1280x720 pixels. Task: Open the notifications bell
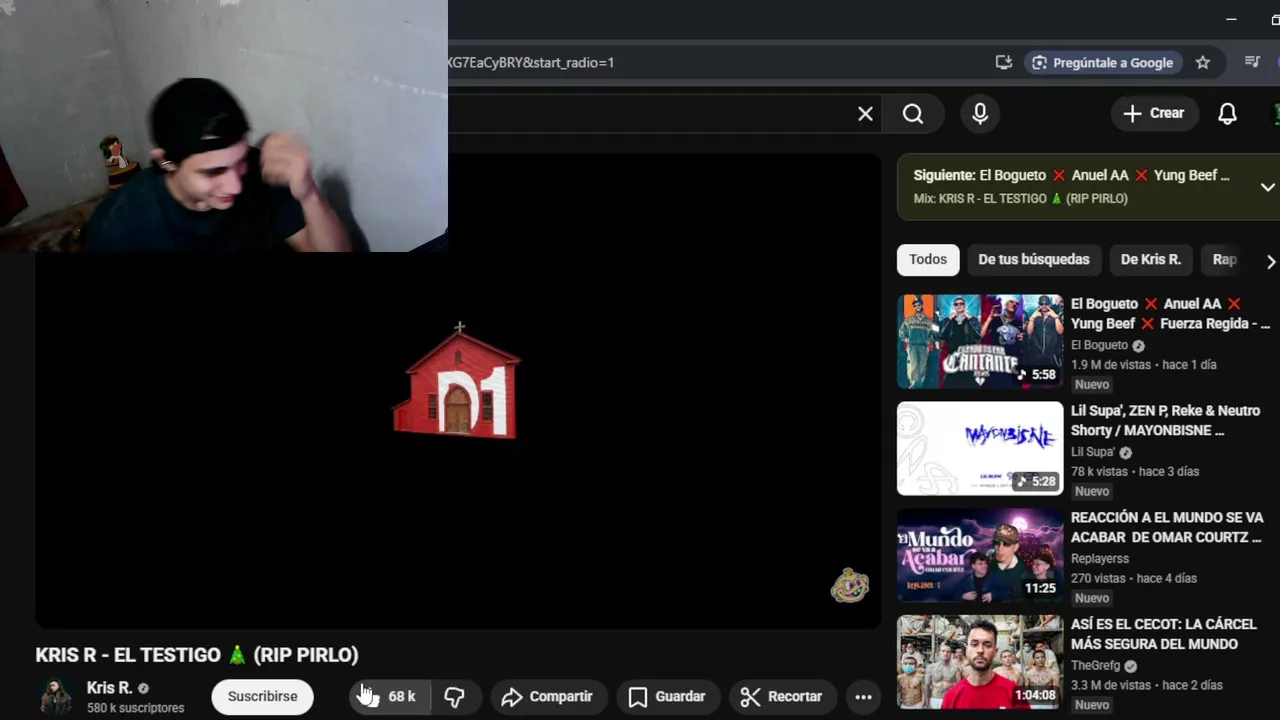pyautogui.click(x=1227, y=114)
